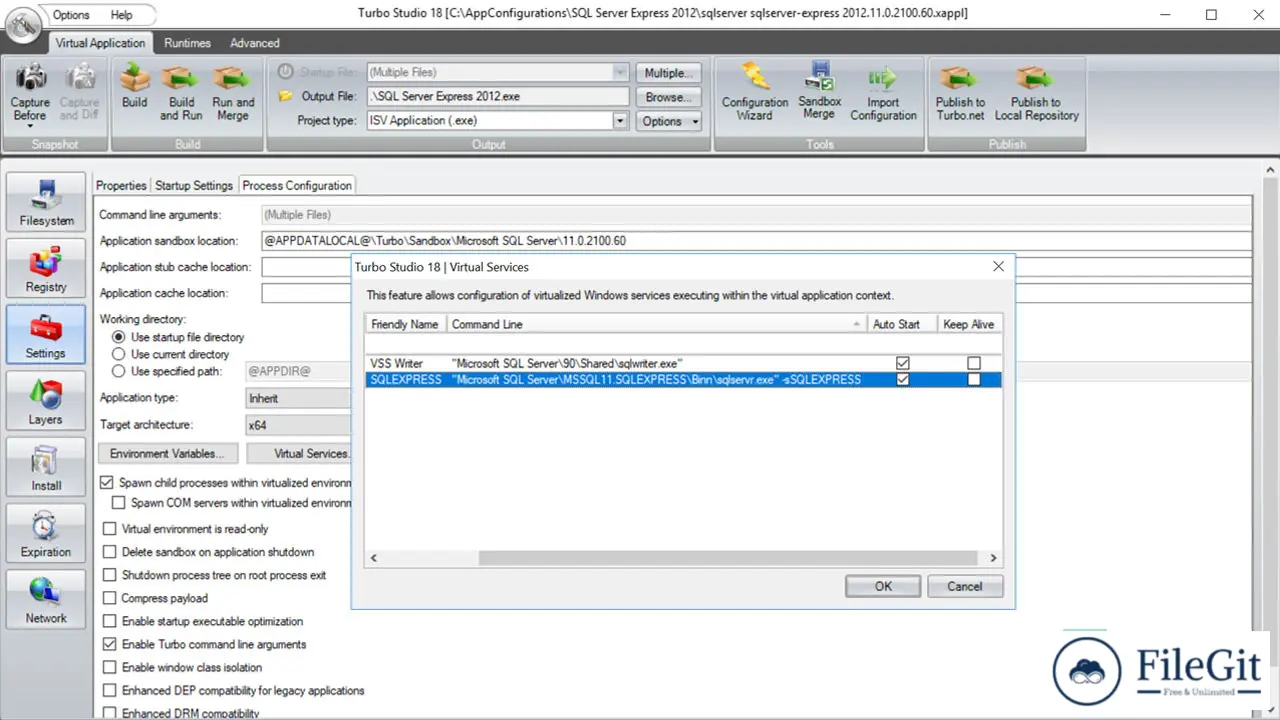Click Publish to Local Repository icon
The height and width of the screenshot is (720, 1280).
(1036, 78)
